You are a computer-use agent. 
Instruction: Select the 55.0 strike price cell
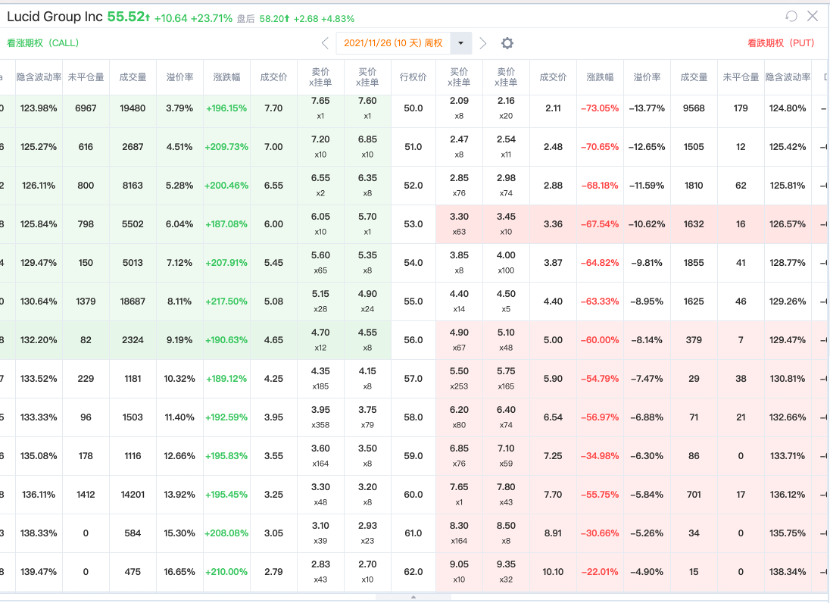[x=413, y=302]
